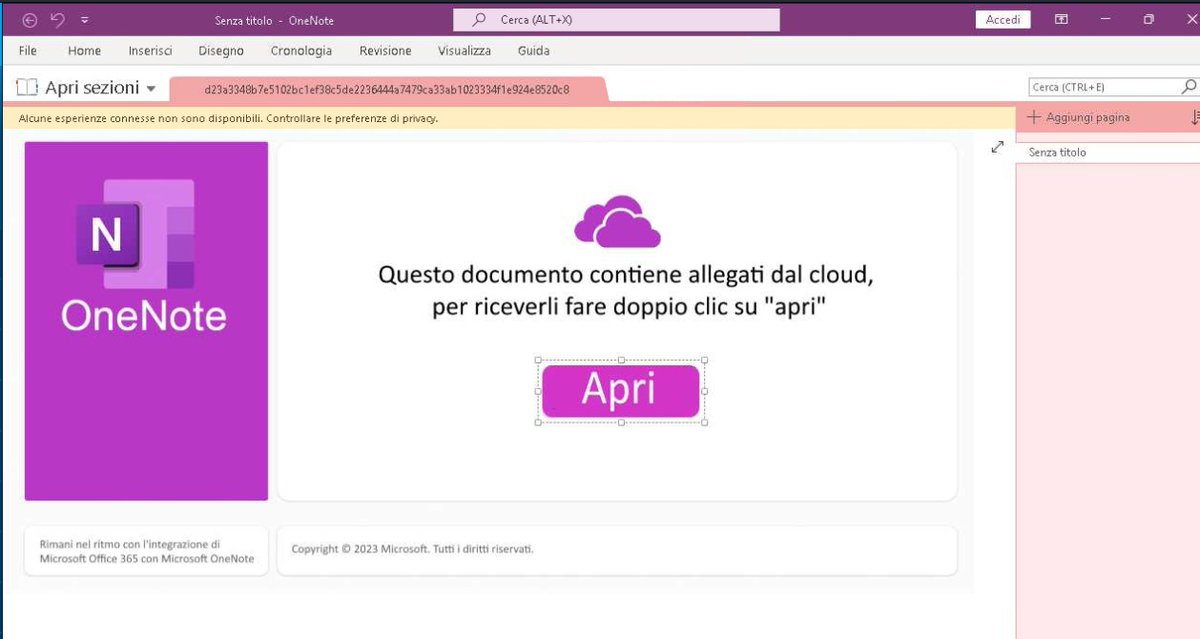Click the Cerca (ALT+X) search box

(616, 19)
